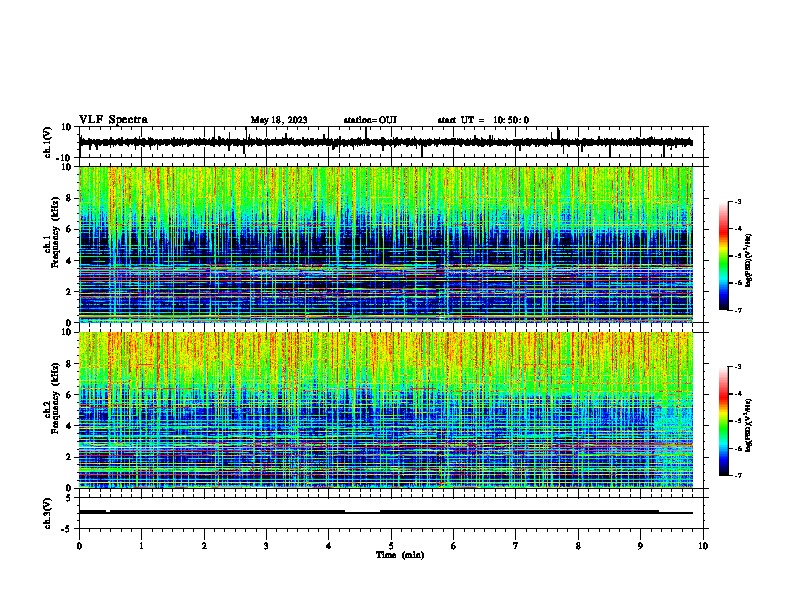
Task: Click the "-5" tick on ch.3(V) axis
Action: [67, 529]
